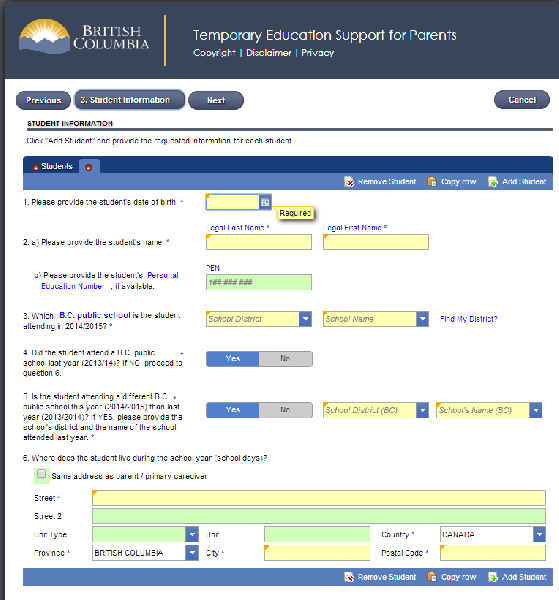The width and height of the screenshot is (559, 600).
Task: Click the bottom Copy row clipboard icon
Action: point(432,577)
